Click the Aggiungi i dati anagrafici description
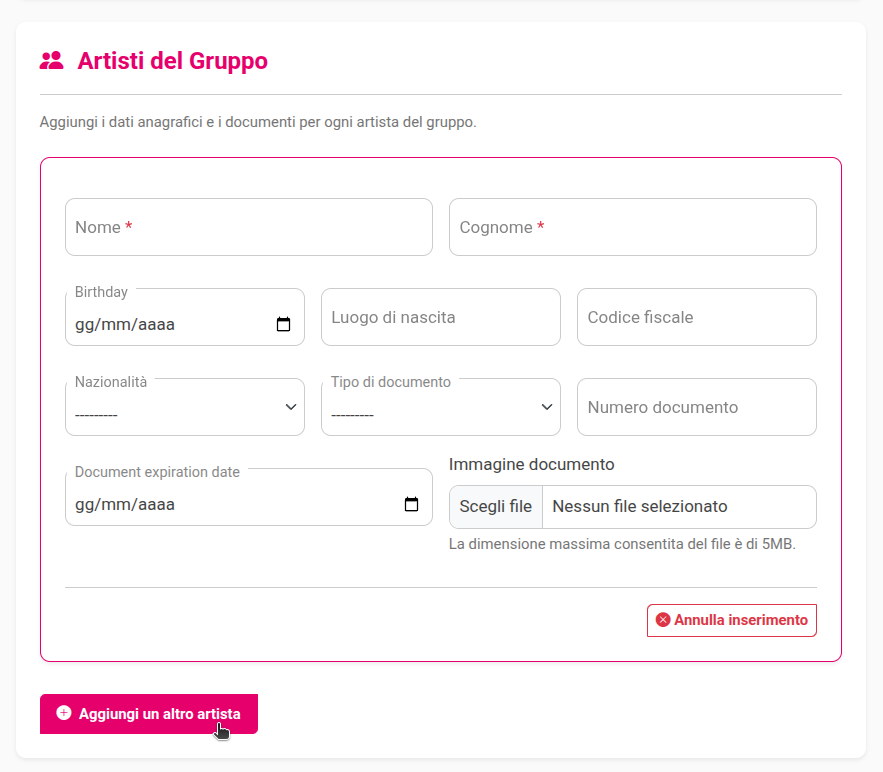This screenshot has height=772, width=883. [258, 122]
